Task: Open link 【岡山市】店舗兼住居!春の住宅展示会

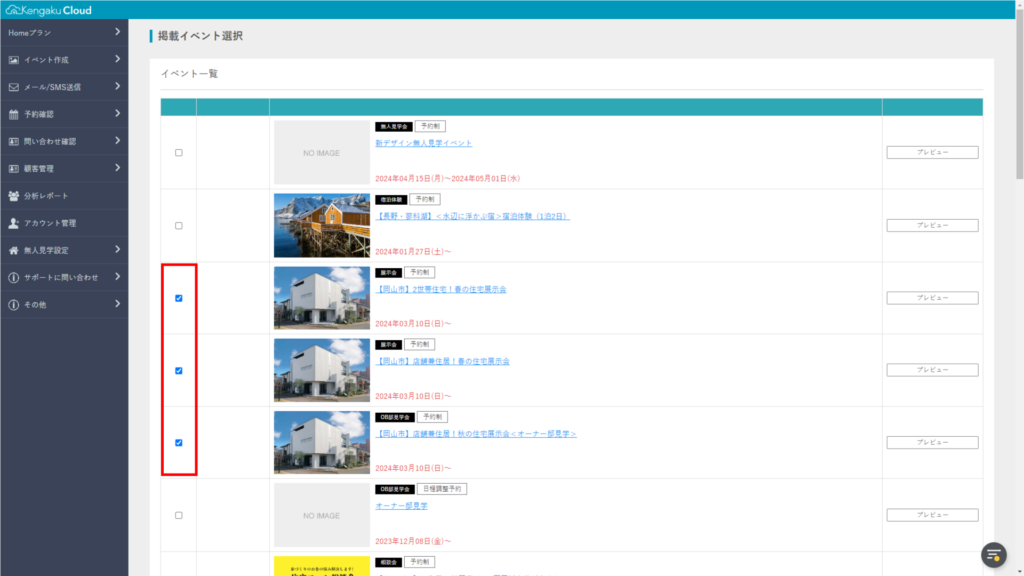Action: coord(442,361)
